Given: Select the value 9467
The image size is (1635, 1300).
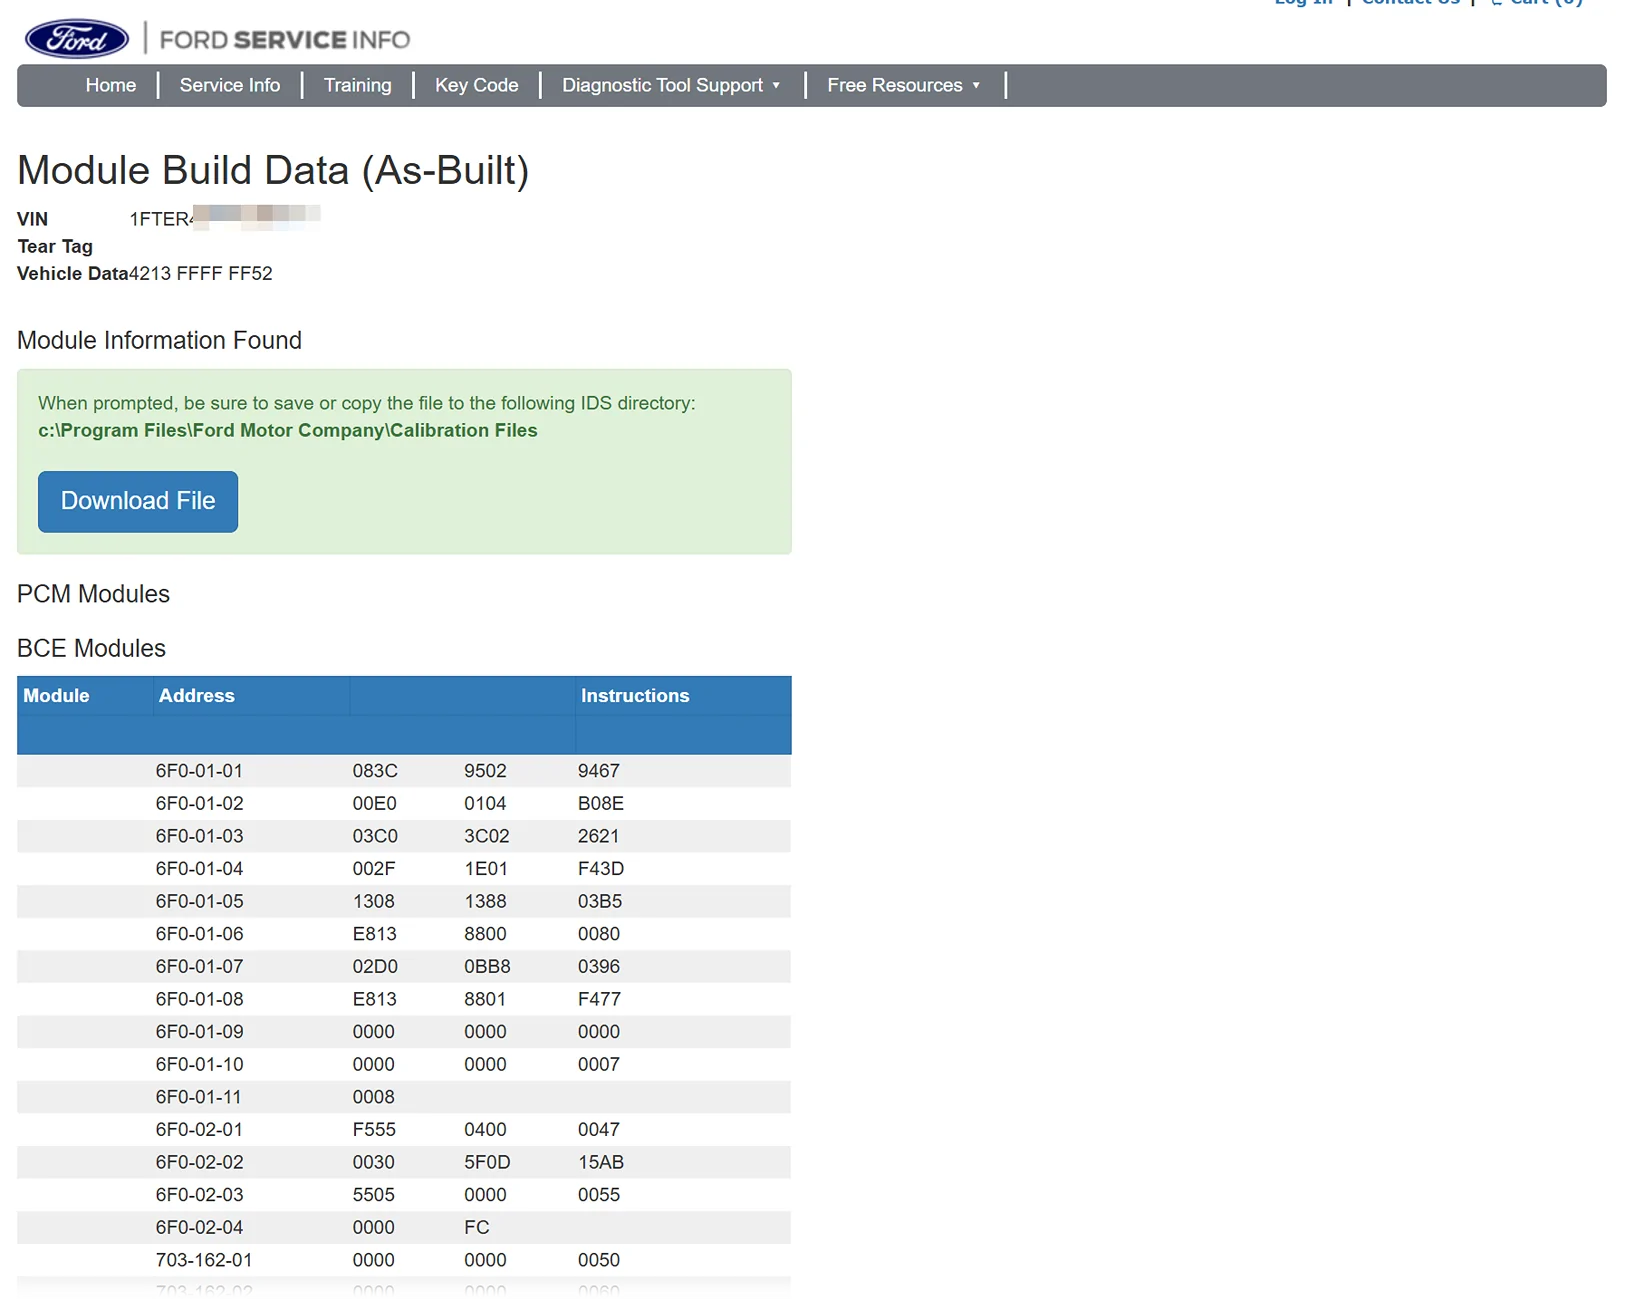Looking at the screenshot, I should [x=599, y=771].
